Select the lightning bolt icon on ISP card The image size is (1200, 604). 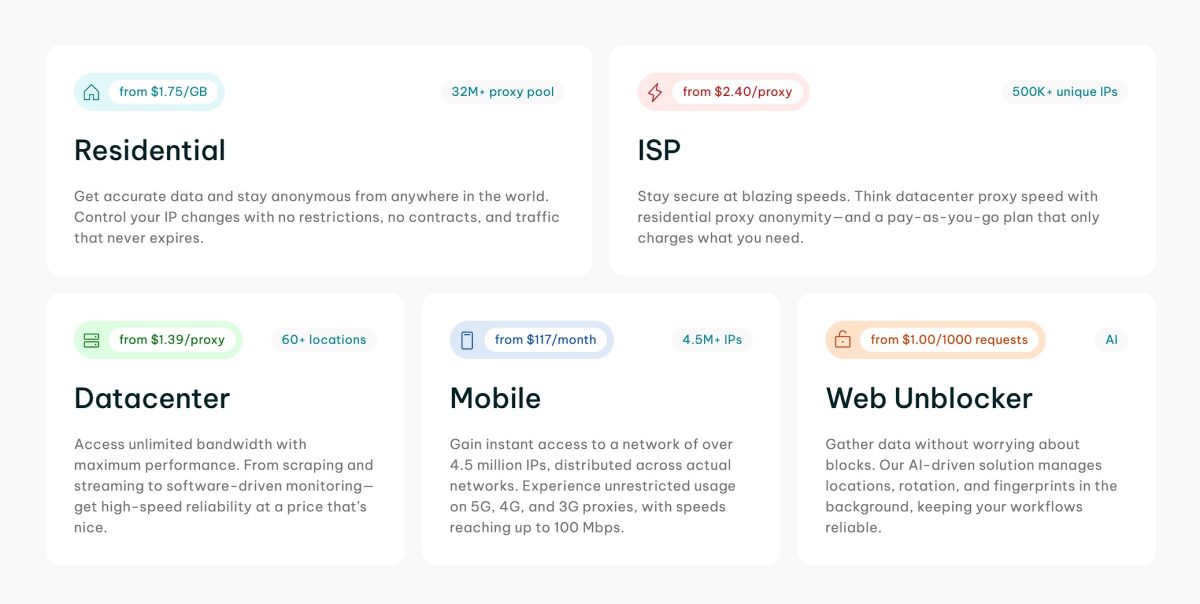pyautogui.click(x=657, y=91)
